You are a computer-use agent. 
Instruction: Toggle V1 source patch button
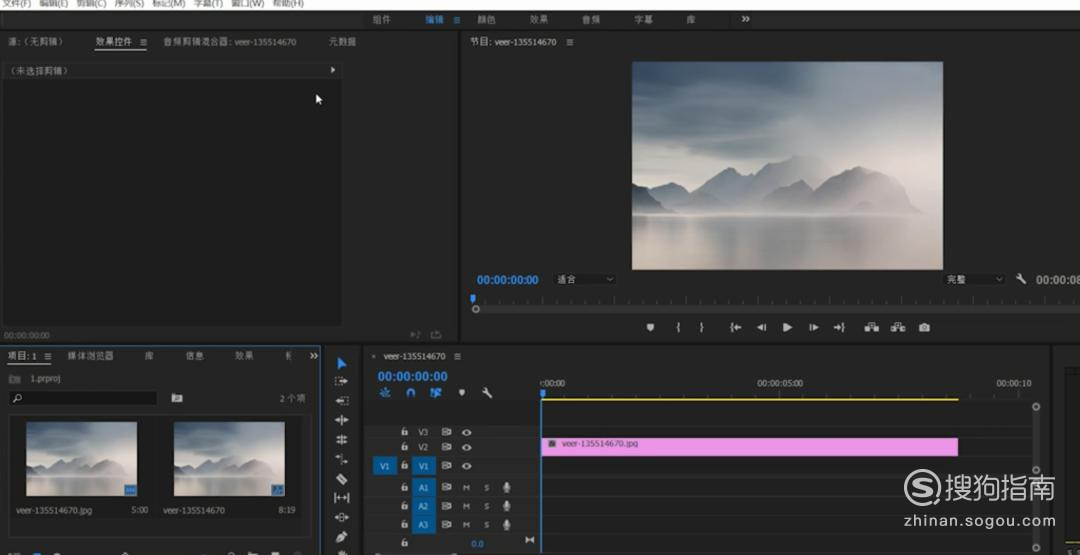click(384, 466)
